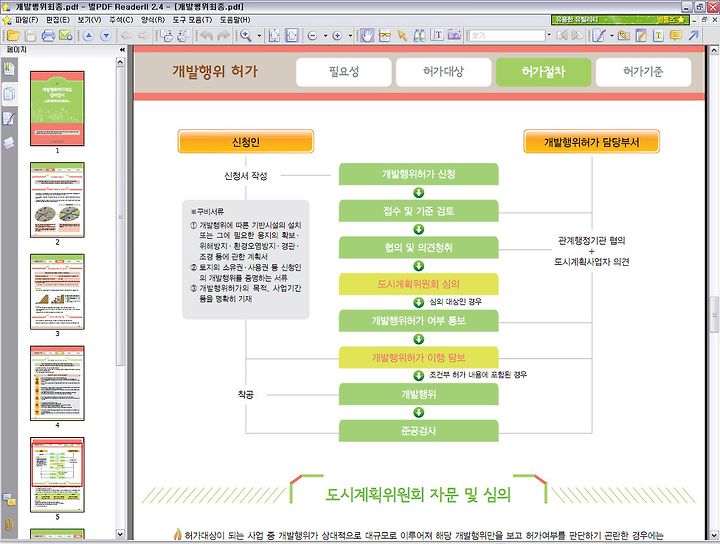The width and height of the screenshot is (720, 544).
Task: Open attachments panel paperclip icon
Action: [9, 524]
